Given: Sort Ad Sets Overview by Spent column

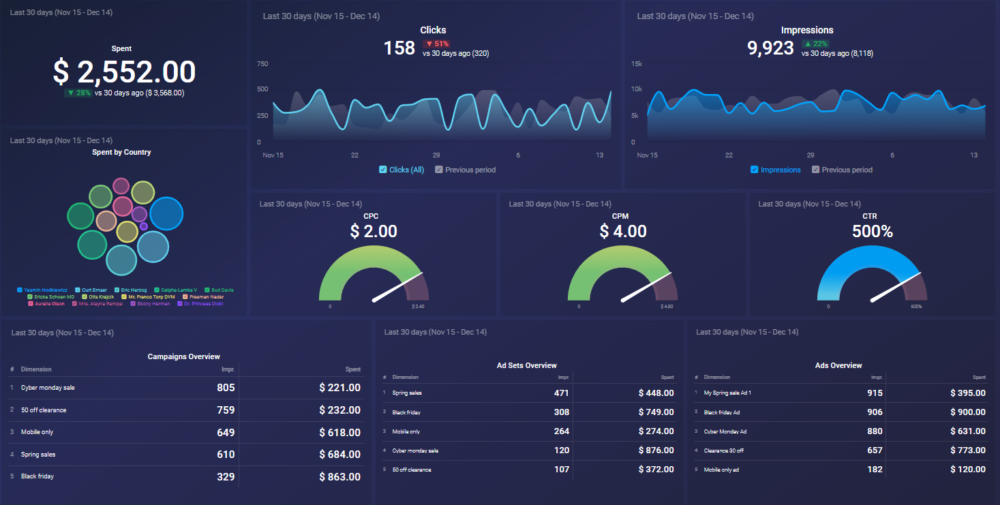Looking at the screenshot, I should coord(667,377).
